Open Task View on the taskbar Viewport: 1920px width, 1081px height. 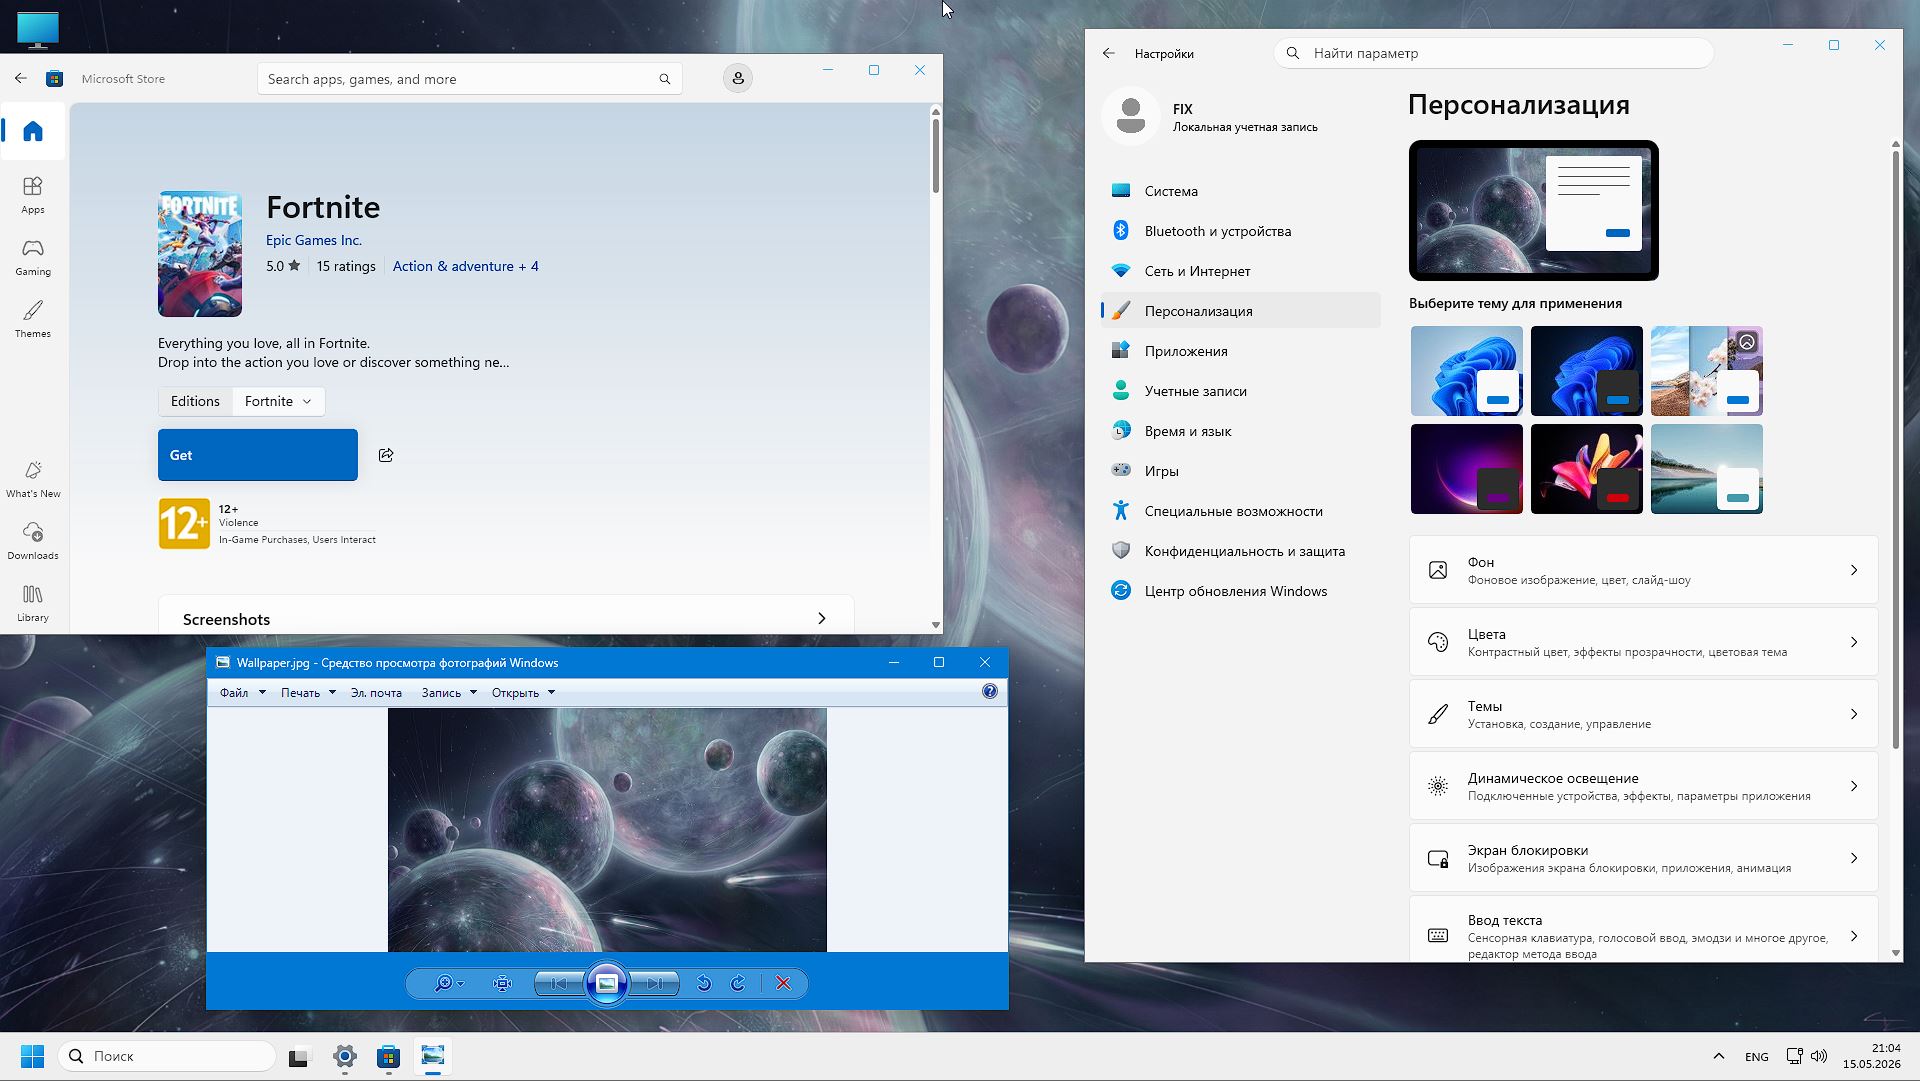[299, 1057]
